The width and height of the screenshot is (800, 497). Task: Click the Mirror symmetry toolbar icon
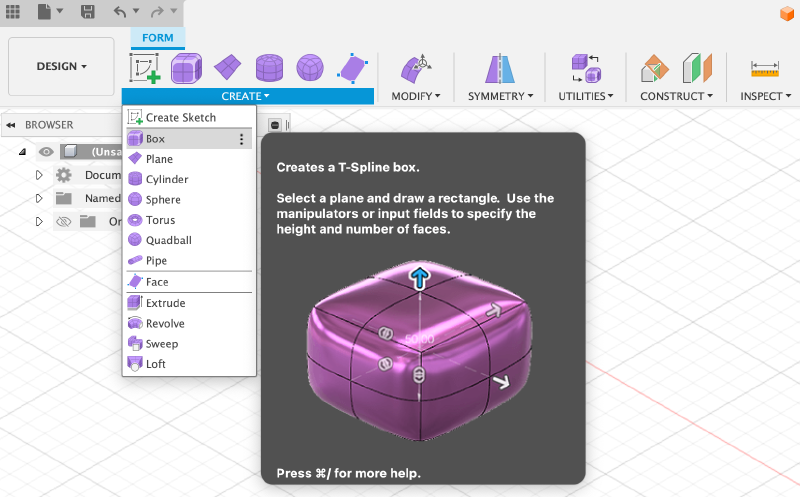click(500, 69)
